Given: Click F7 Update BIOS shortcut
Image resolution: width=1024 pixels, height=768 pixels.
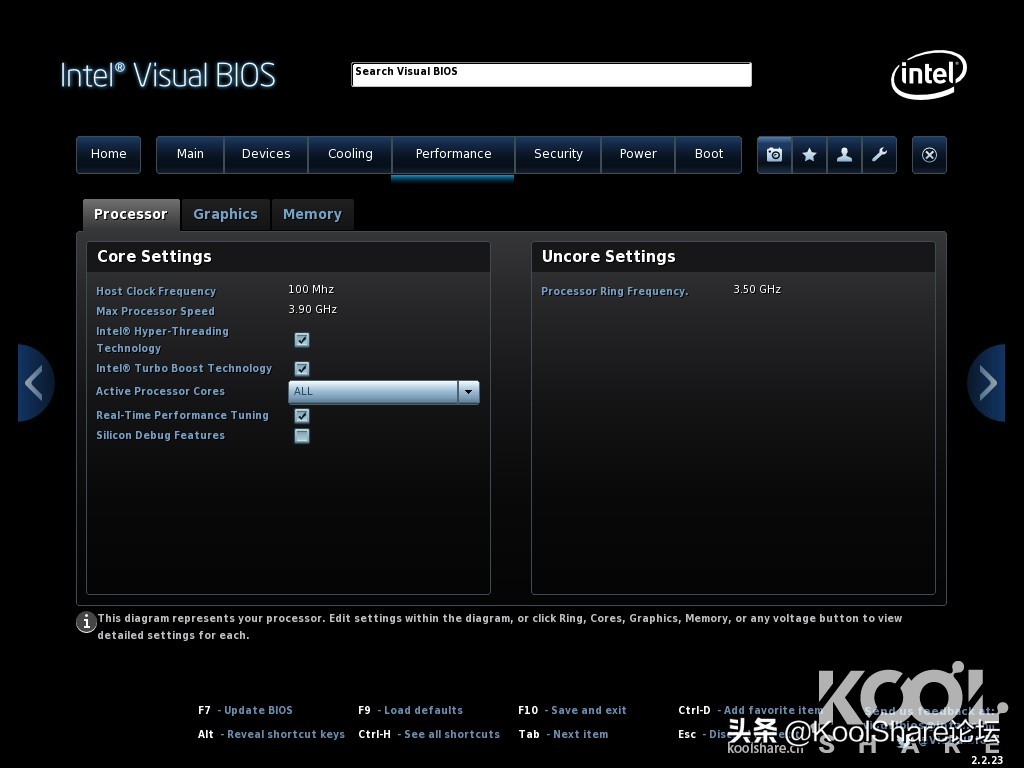Looking at the screenshot, I should (246, 710).
